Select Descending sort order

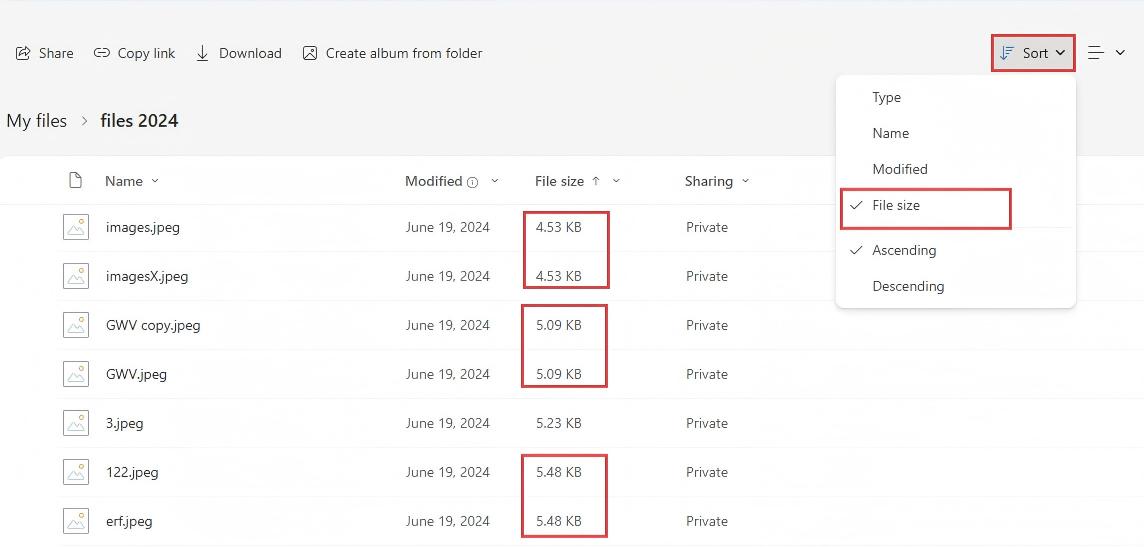(x=908, y=286)
